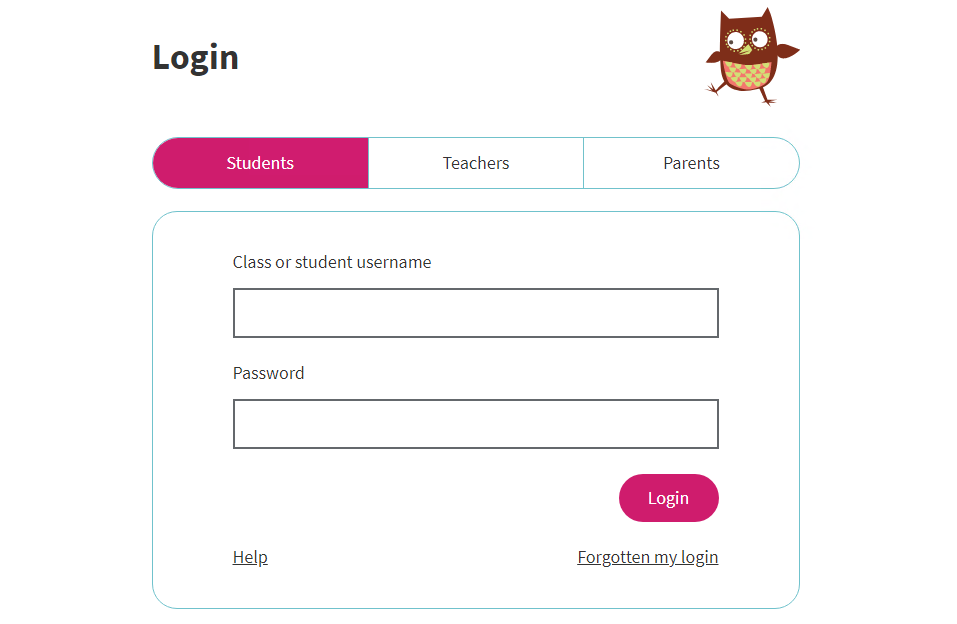Focus the class or student username field

point(475,313)
